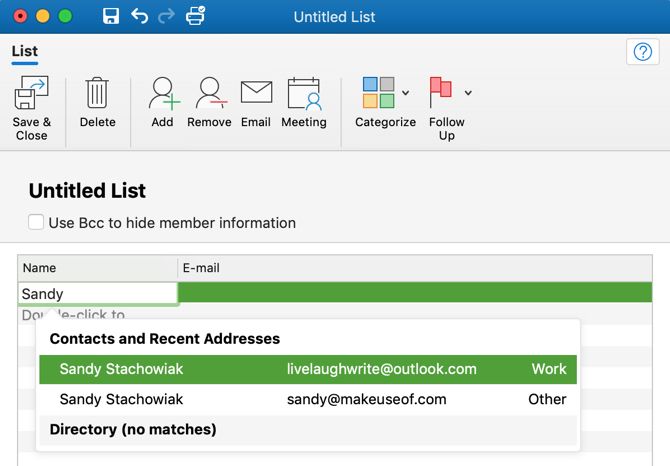
Task: Add a new member to the list
Action: (162, 95)
